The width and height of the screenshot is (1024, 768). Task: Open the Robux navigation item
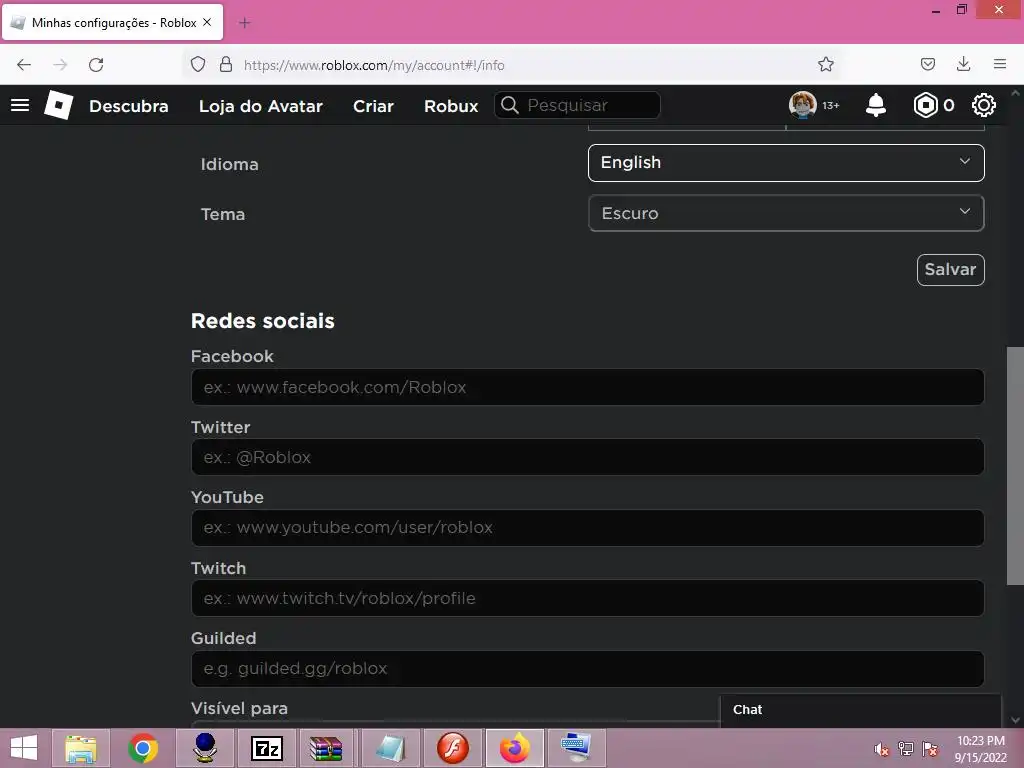coord(451,106)
